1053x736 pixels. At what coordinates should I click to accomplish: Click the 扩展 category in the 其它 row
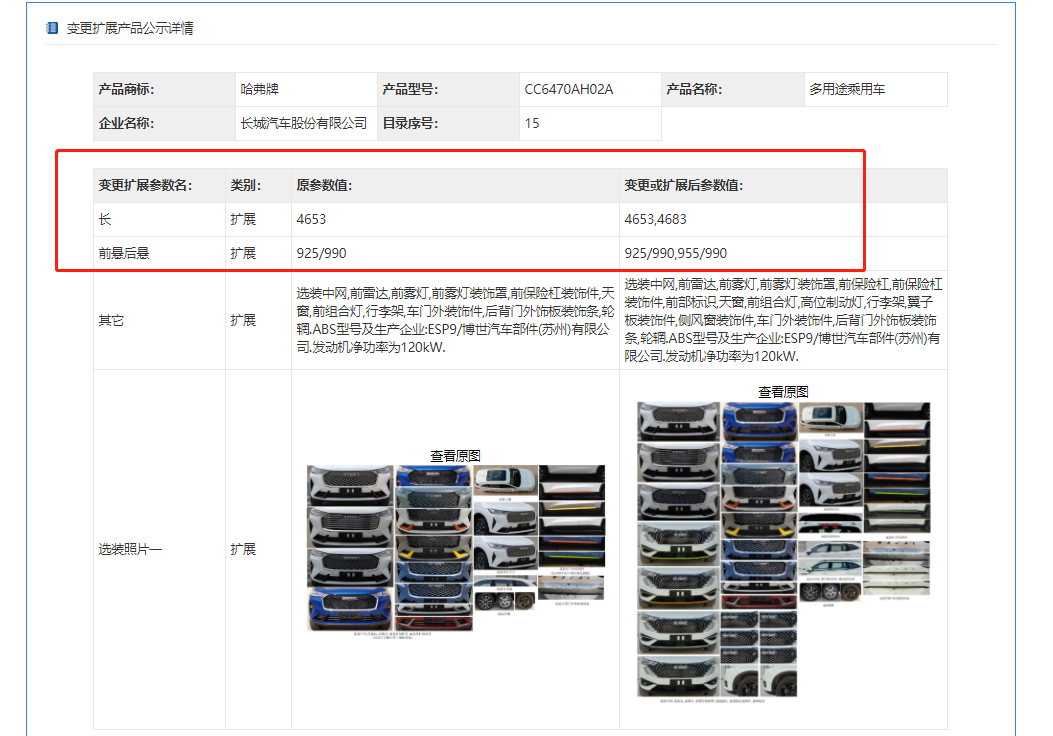point(243,320)
